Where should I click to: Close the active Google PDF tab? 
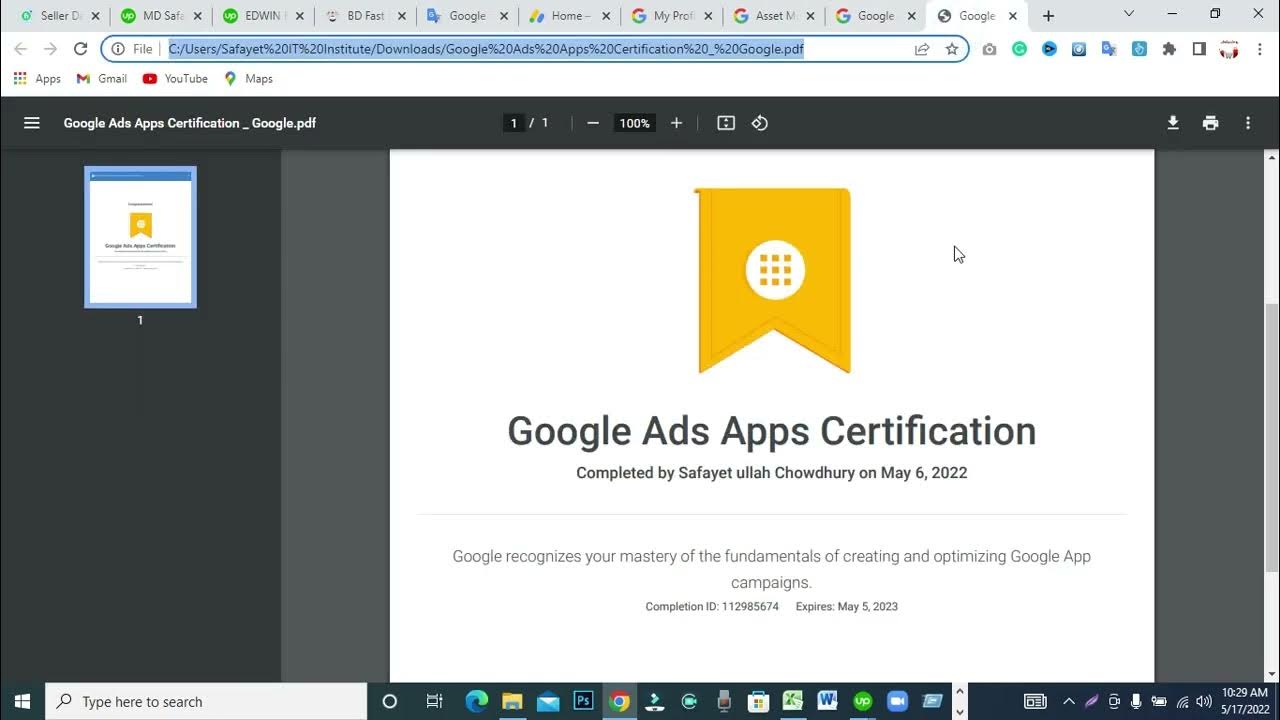pos(1012,16)
